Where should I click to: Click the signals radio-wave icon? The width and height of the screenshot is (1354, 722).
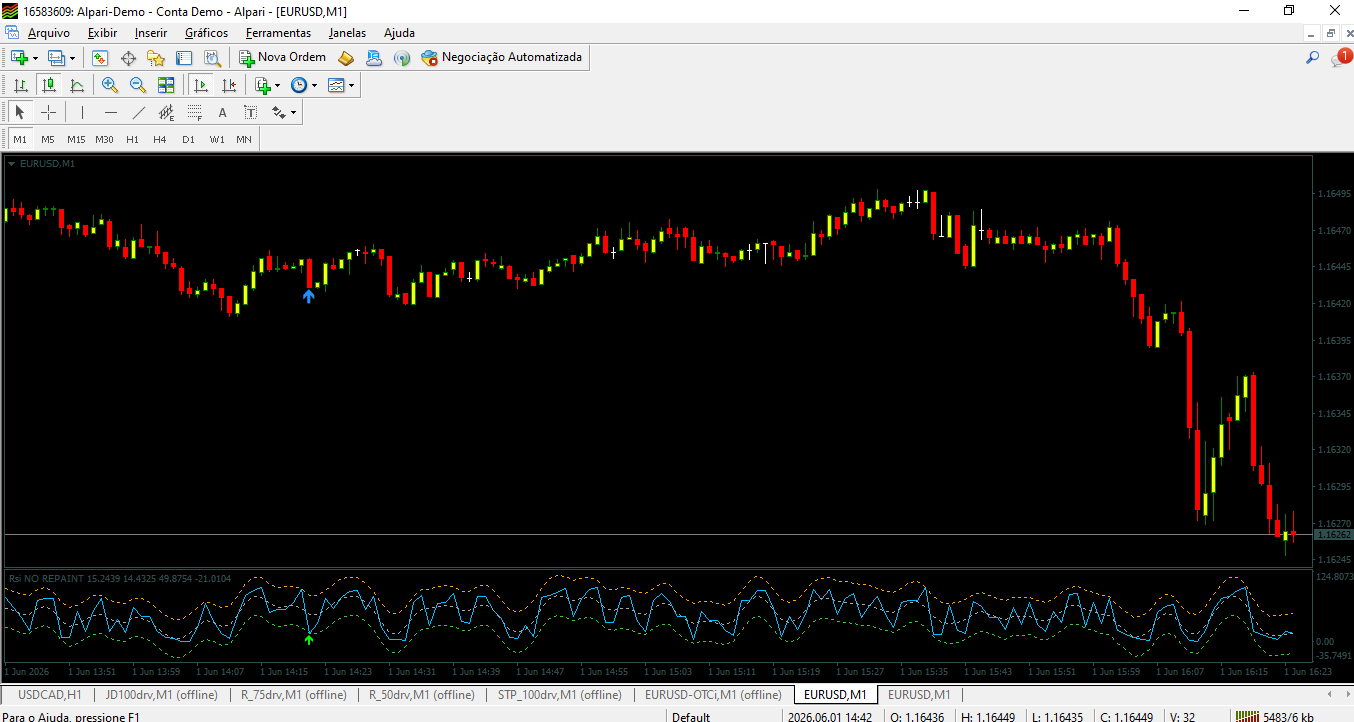402,58
